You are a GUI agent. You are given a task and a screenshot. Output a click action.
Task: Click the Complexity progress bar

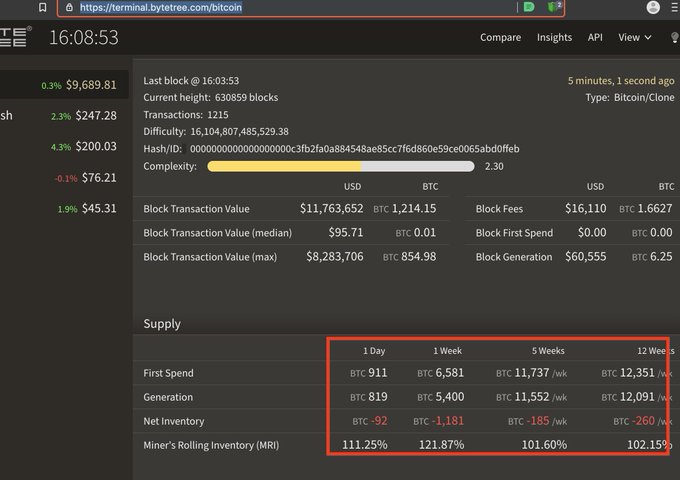(340, 167)
